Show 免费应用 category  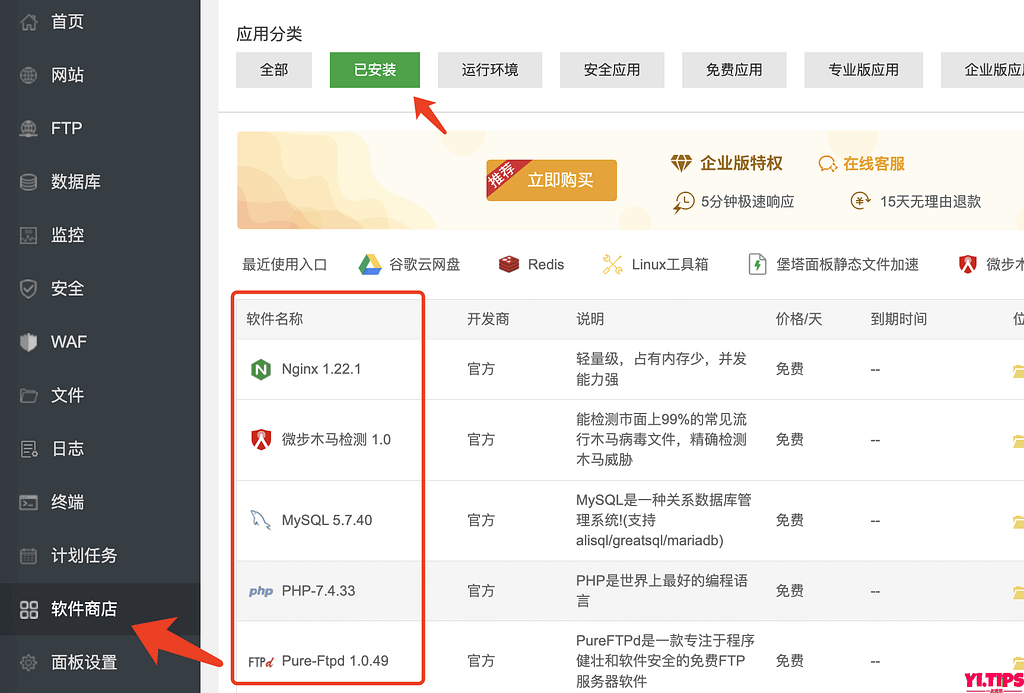coord(734,70)
